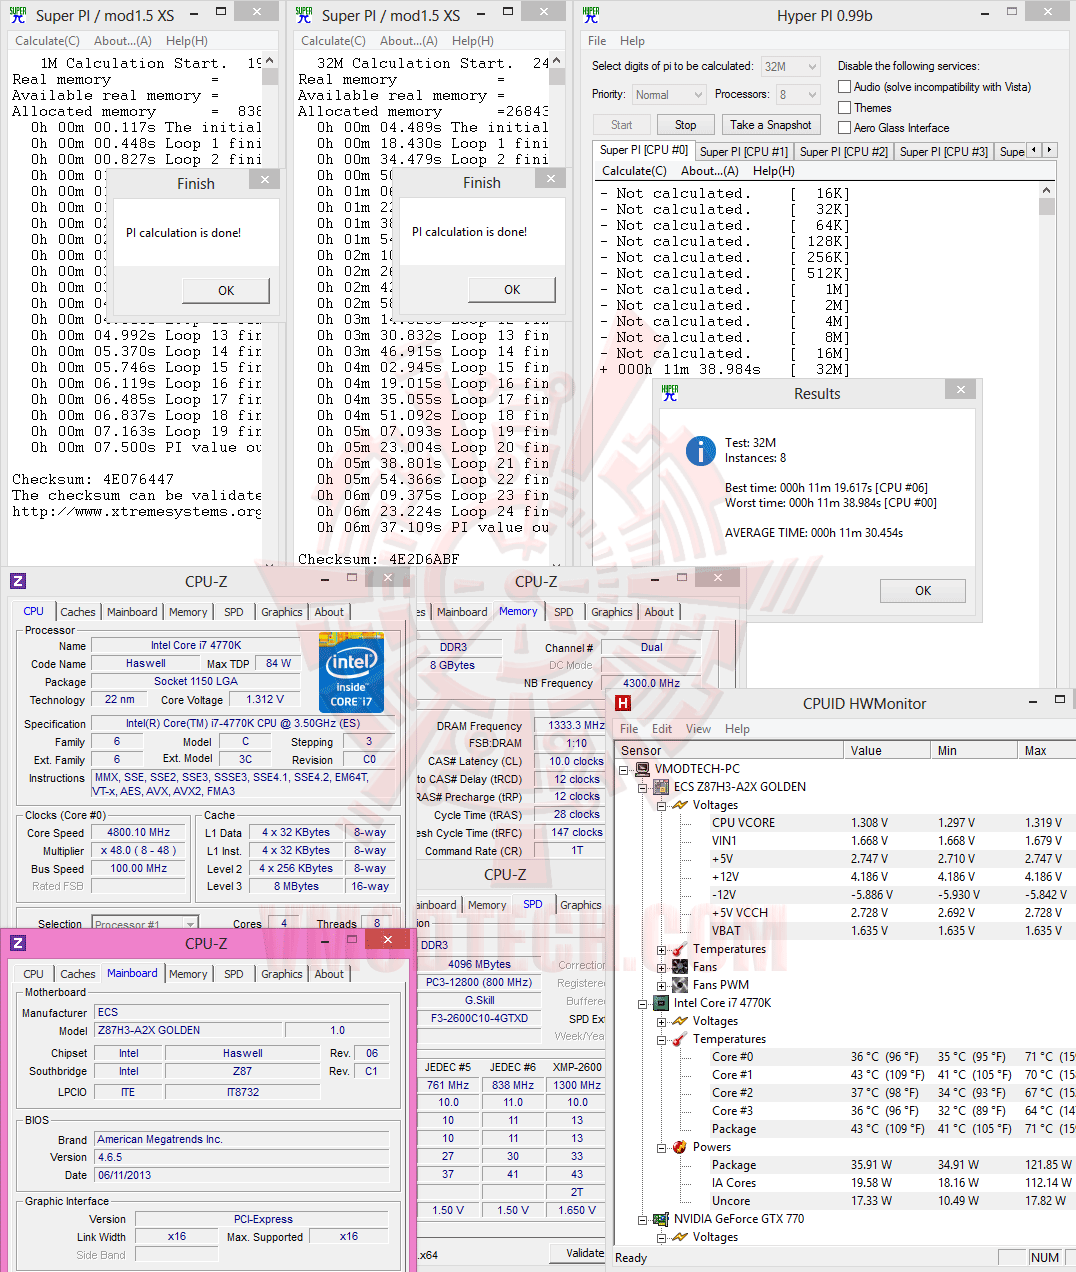Screen dimensions: 1076x1272
Task: Expand Voltages under Intel Core i7 4770K
Action: pos(662,1022)
